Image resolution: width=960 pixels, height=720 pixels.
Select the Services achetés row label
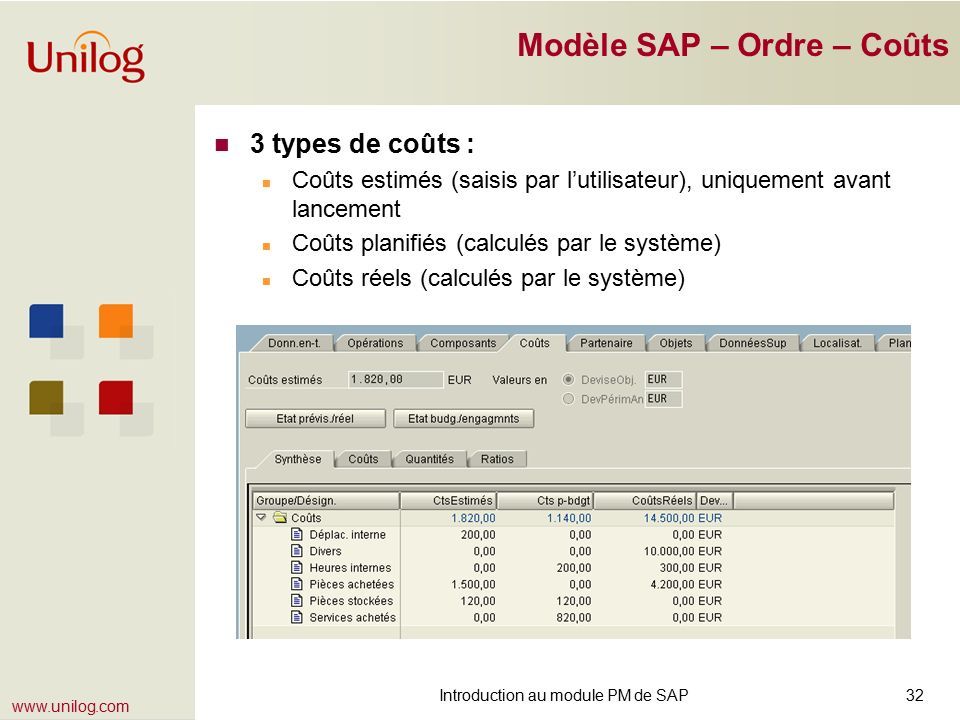(x=352, y=617)
